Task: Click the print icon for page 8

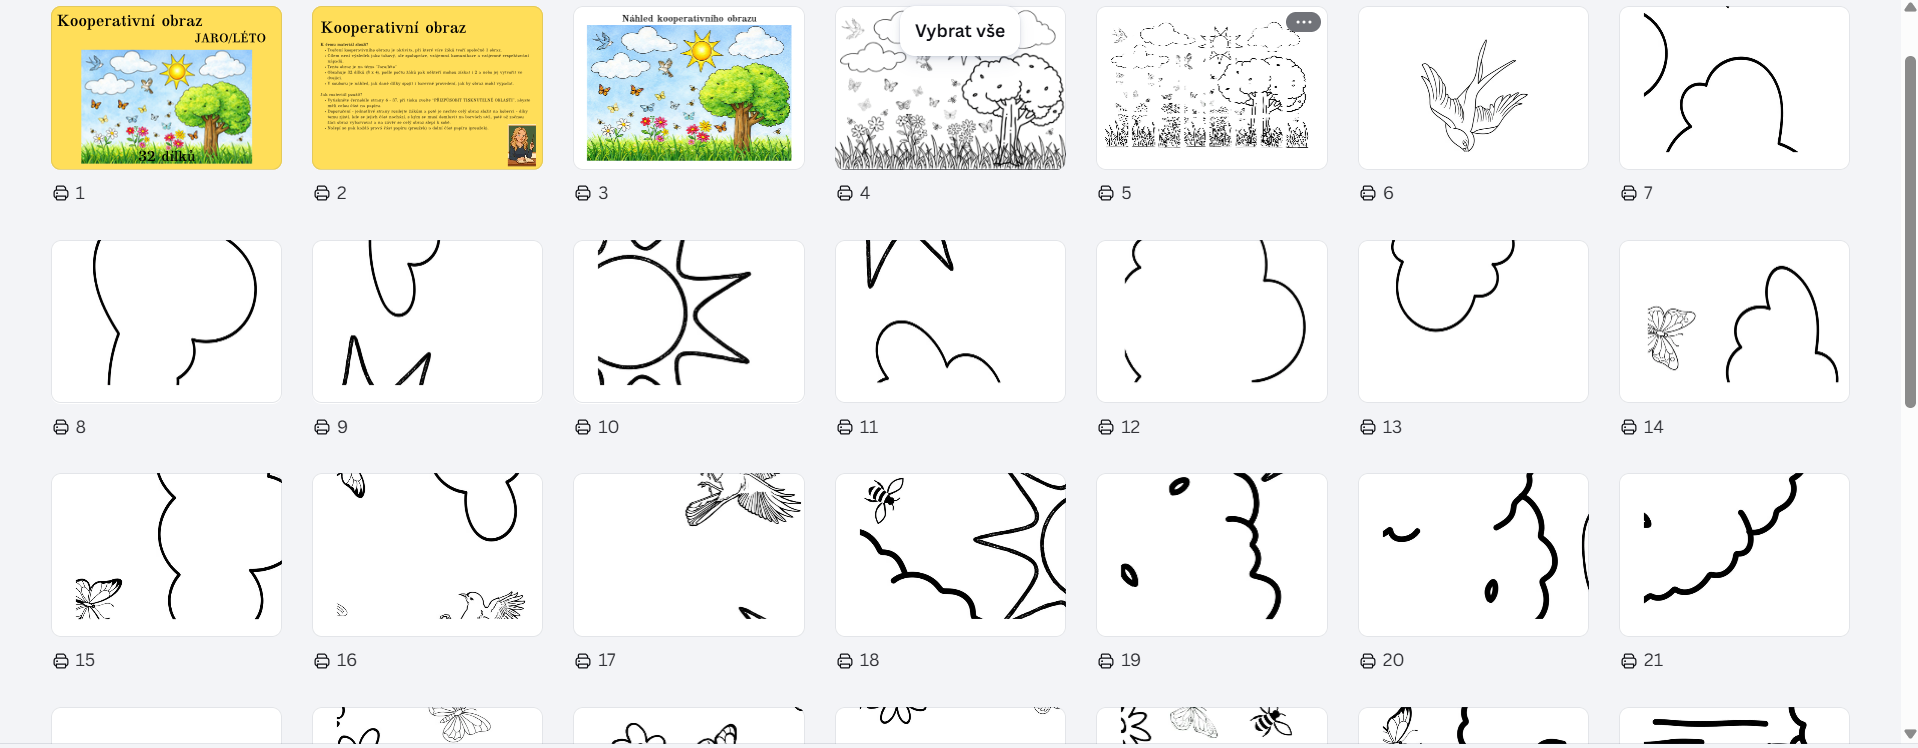Action: (61, 427)
